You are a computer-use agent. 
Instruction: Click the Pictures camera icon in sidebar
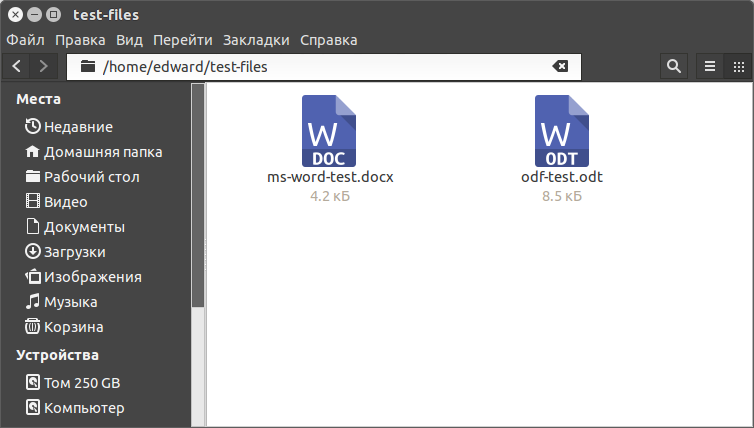tap(33, 277)
